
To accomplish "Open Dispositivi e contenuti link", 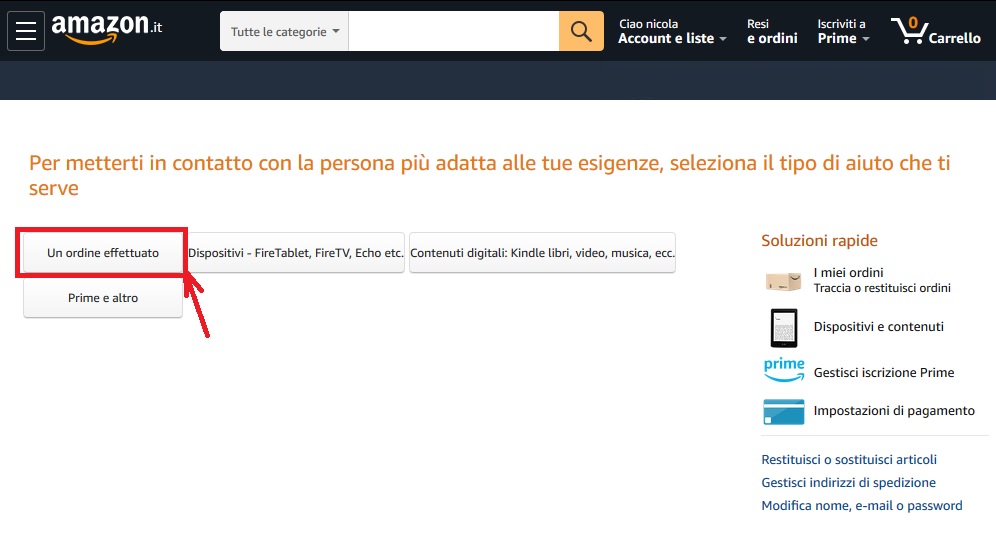I will pyautogui.click(x=878, y=327).
